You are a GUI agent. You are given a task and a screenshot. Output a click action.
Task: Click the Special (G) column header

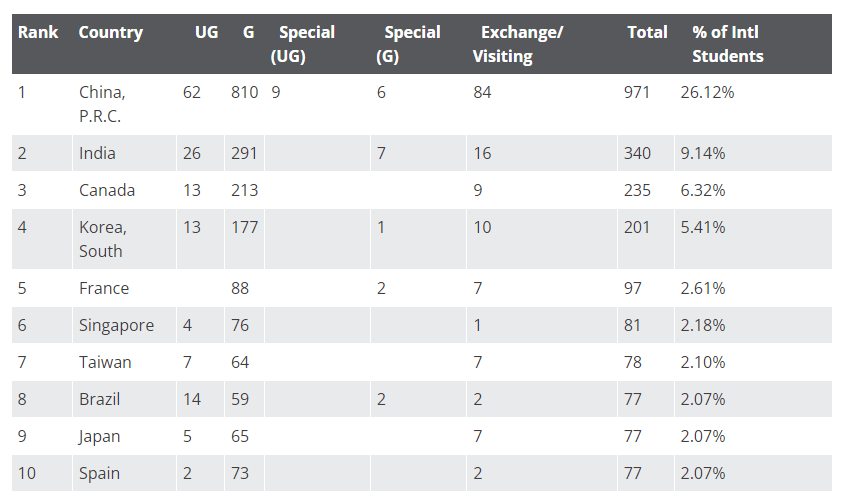click(x=408, y=44)
